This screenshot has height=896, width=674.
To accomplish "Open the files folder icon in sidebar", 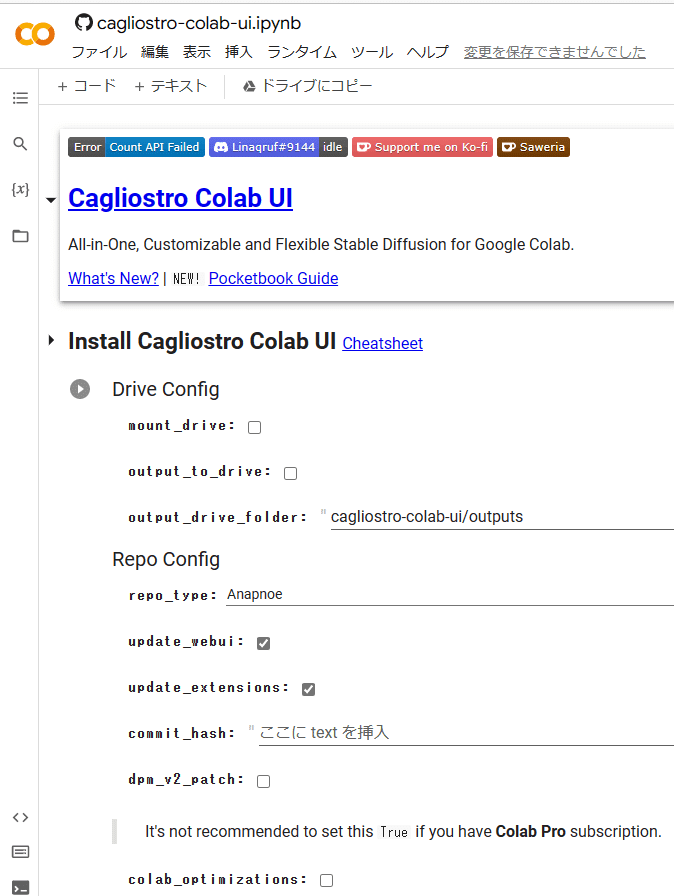I will [20, 236].
